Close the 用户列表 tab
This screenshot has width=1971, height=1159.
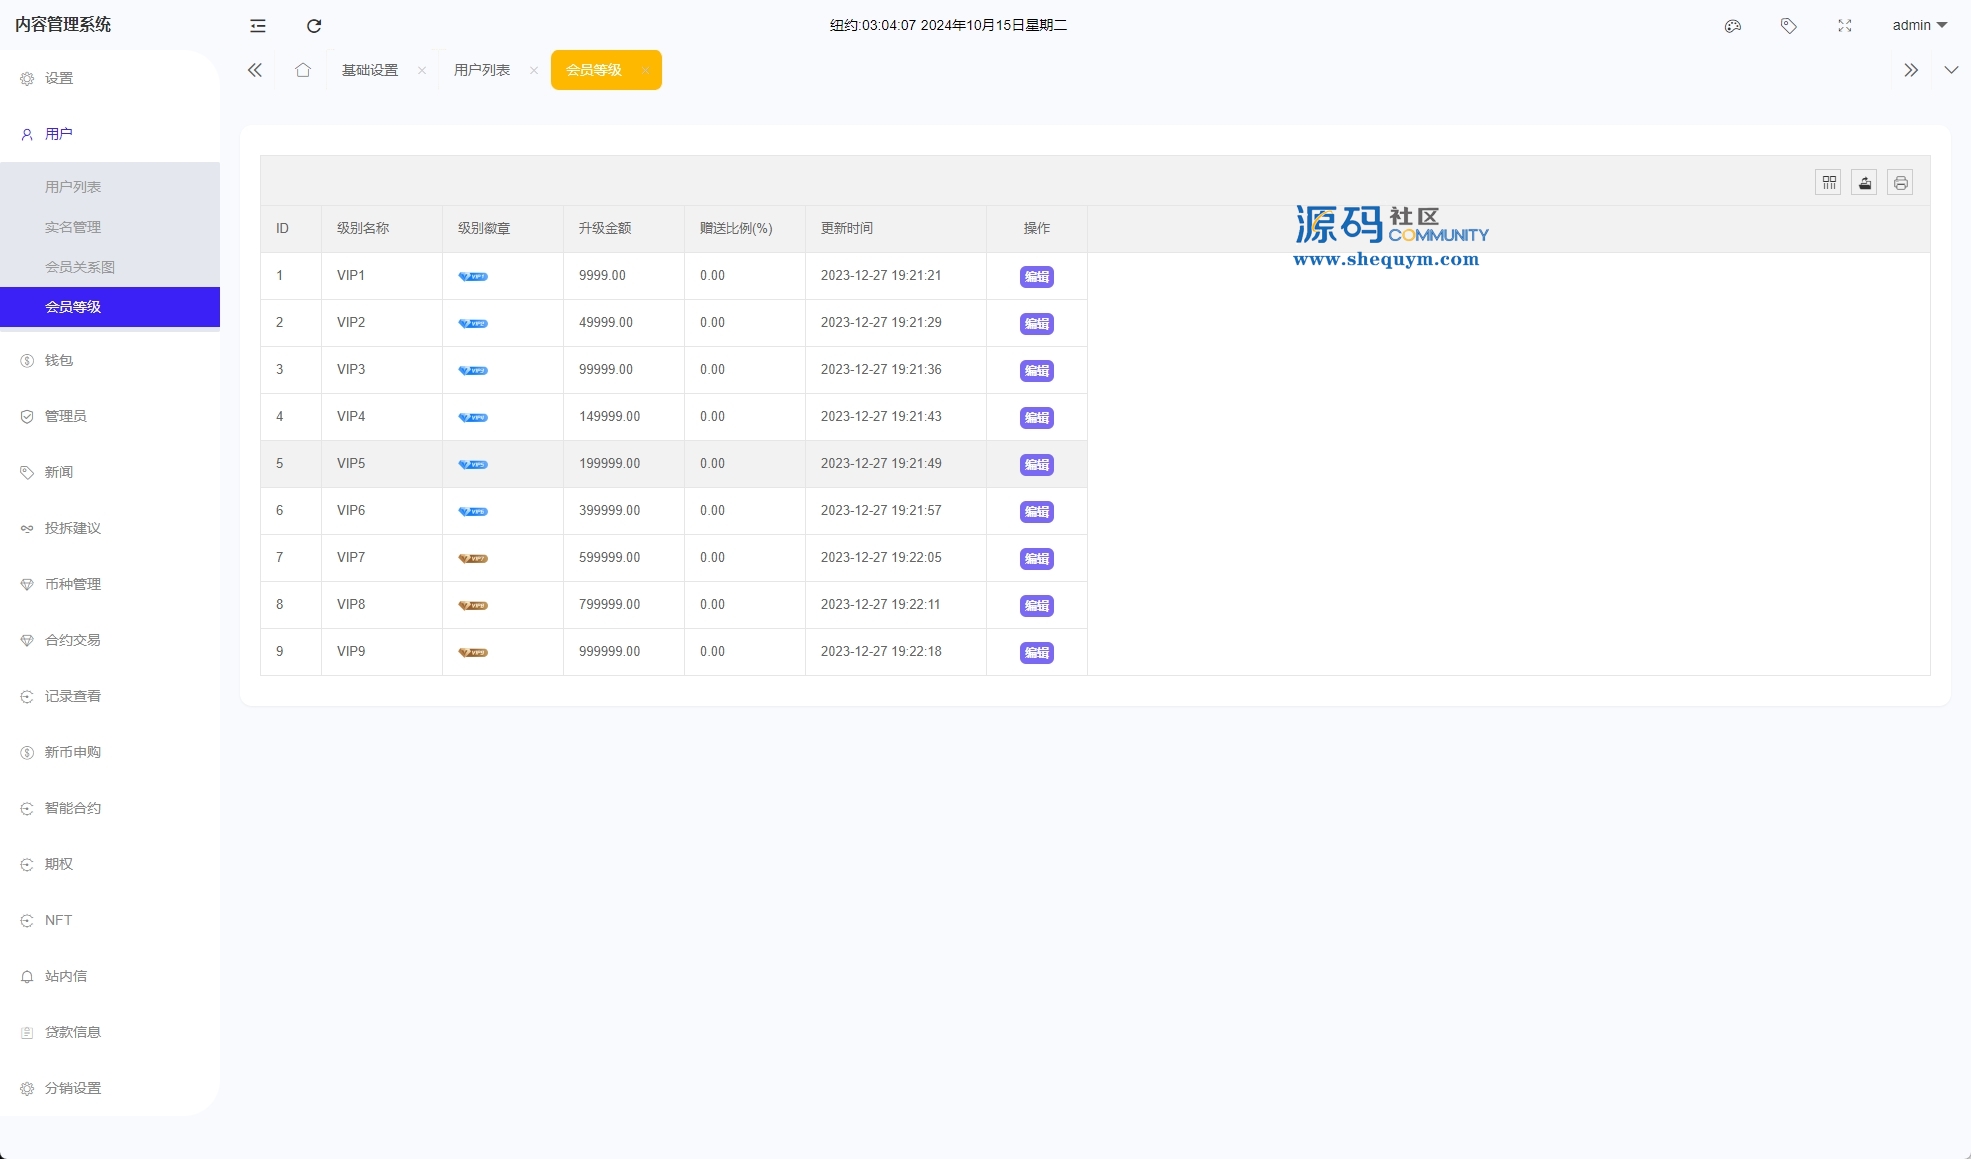point(534,70)
